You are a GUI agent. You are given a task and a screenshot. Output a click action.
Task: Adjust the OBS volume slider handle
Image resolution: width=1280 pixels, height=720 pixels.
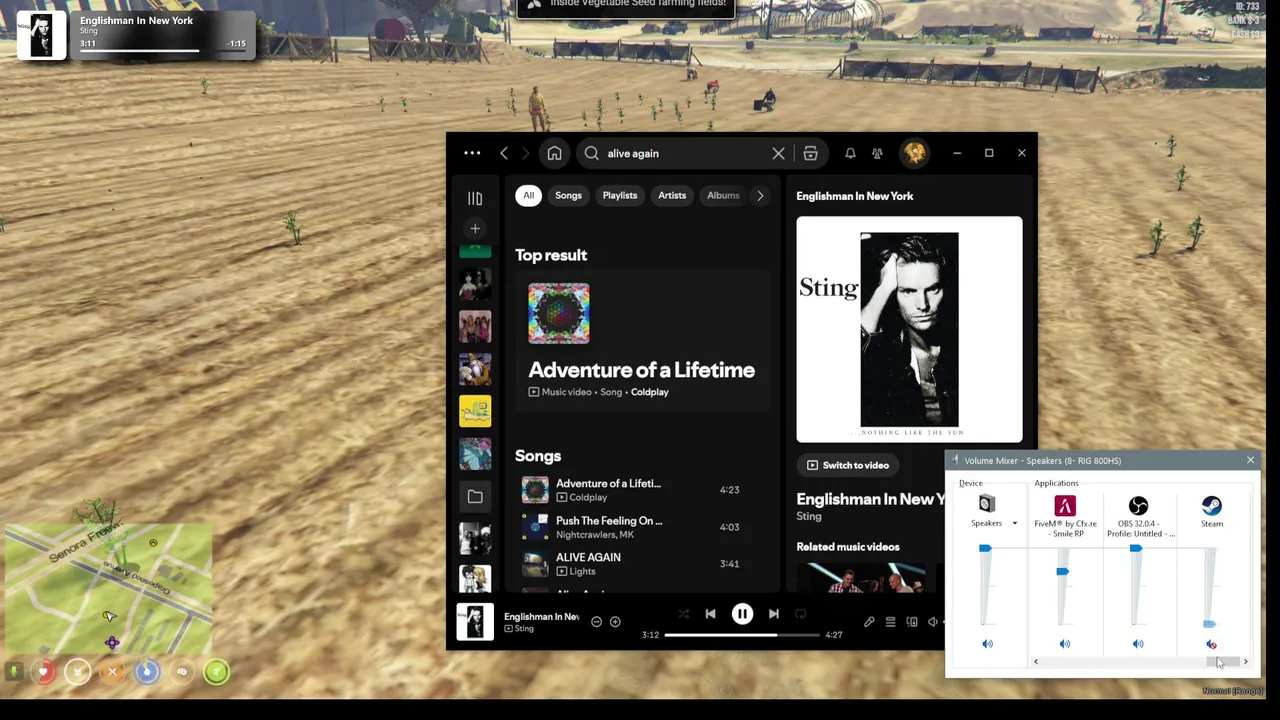[1136, 548]
